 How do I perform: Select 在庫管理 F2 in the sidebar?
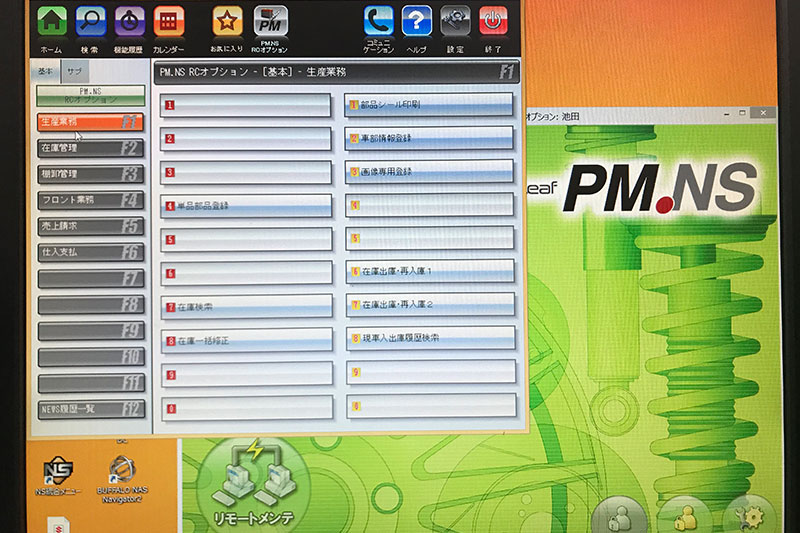point(90,148)
